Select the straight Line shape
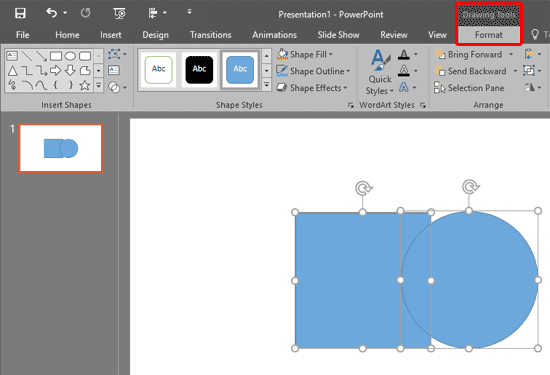This screenshot has width=550, height=375. pos(27,56)
